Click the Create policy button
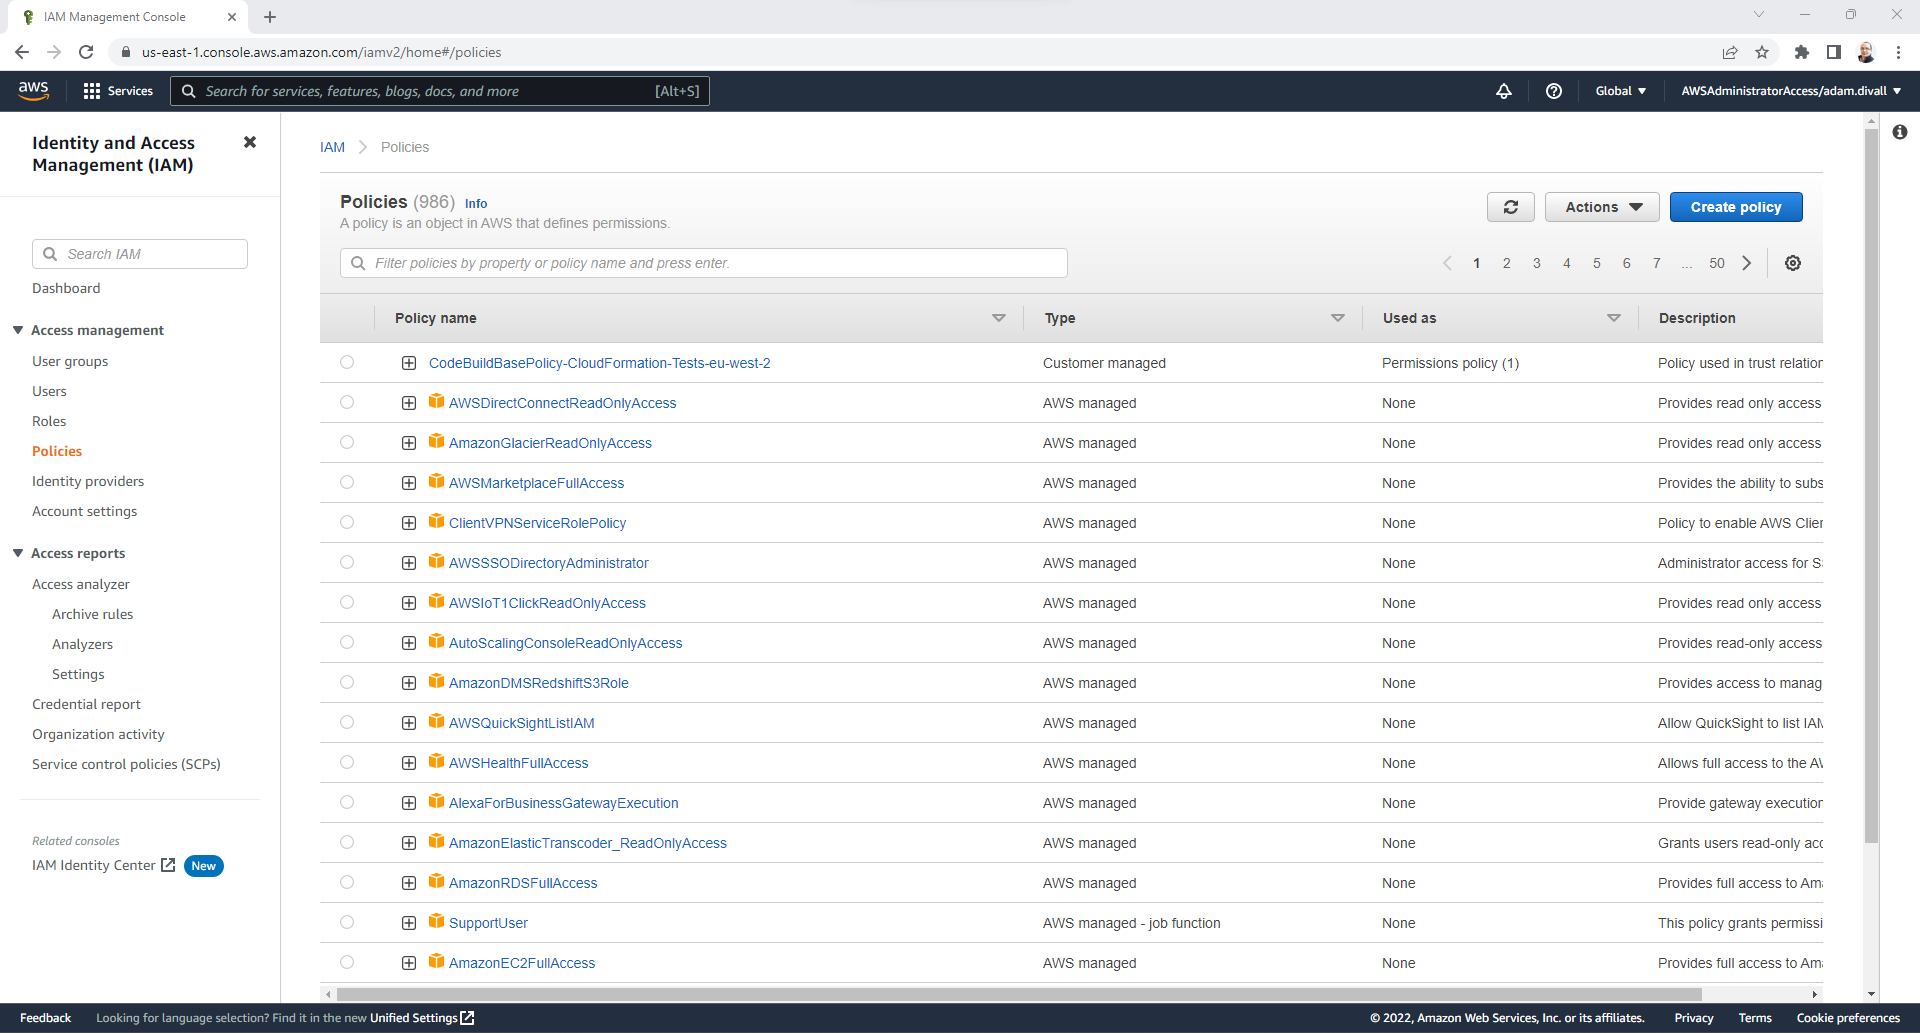This screenshot has width=1920, height=1033. [1735, 207]
